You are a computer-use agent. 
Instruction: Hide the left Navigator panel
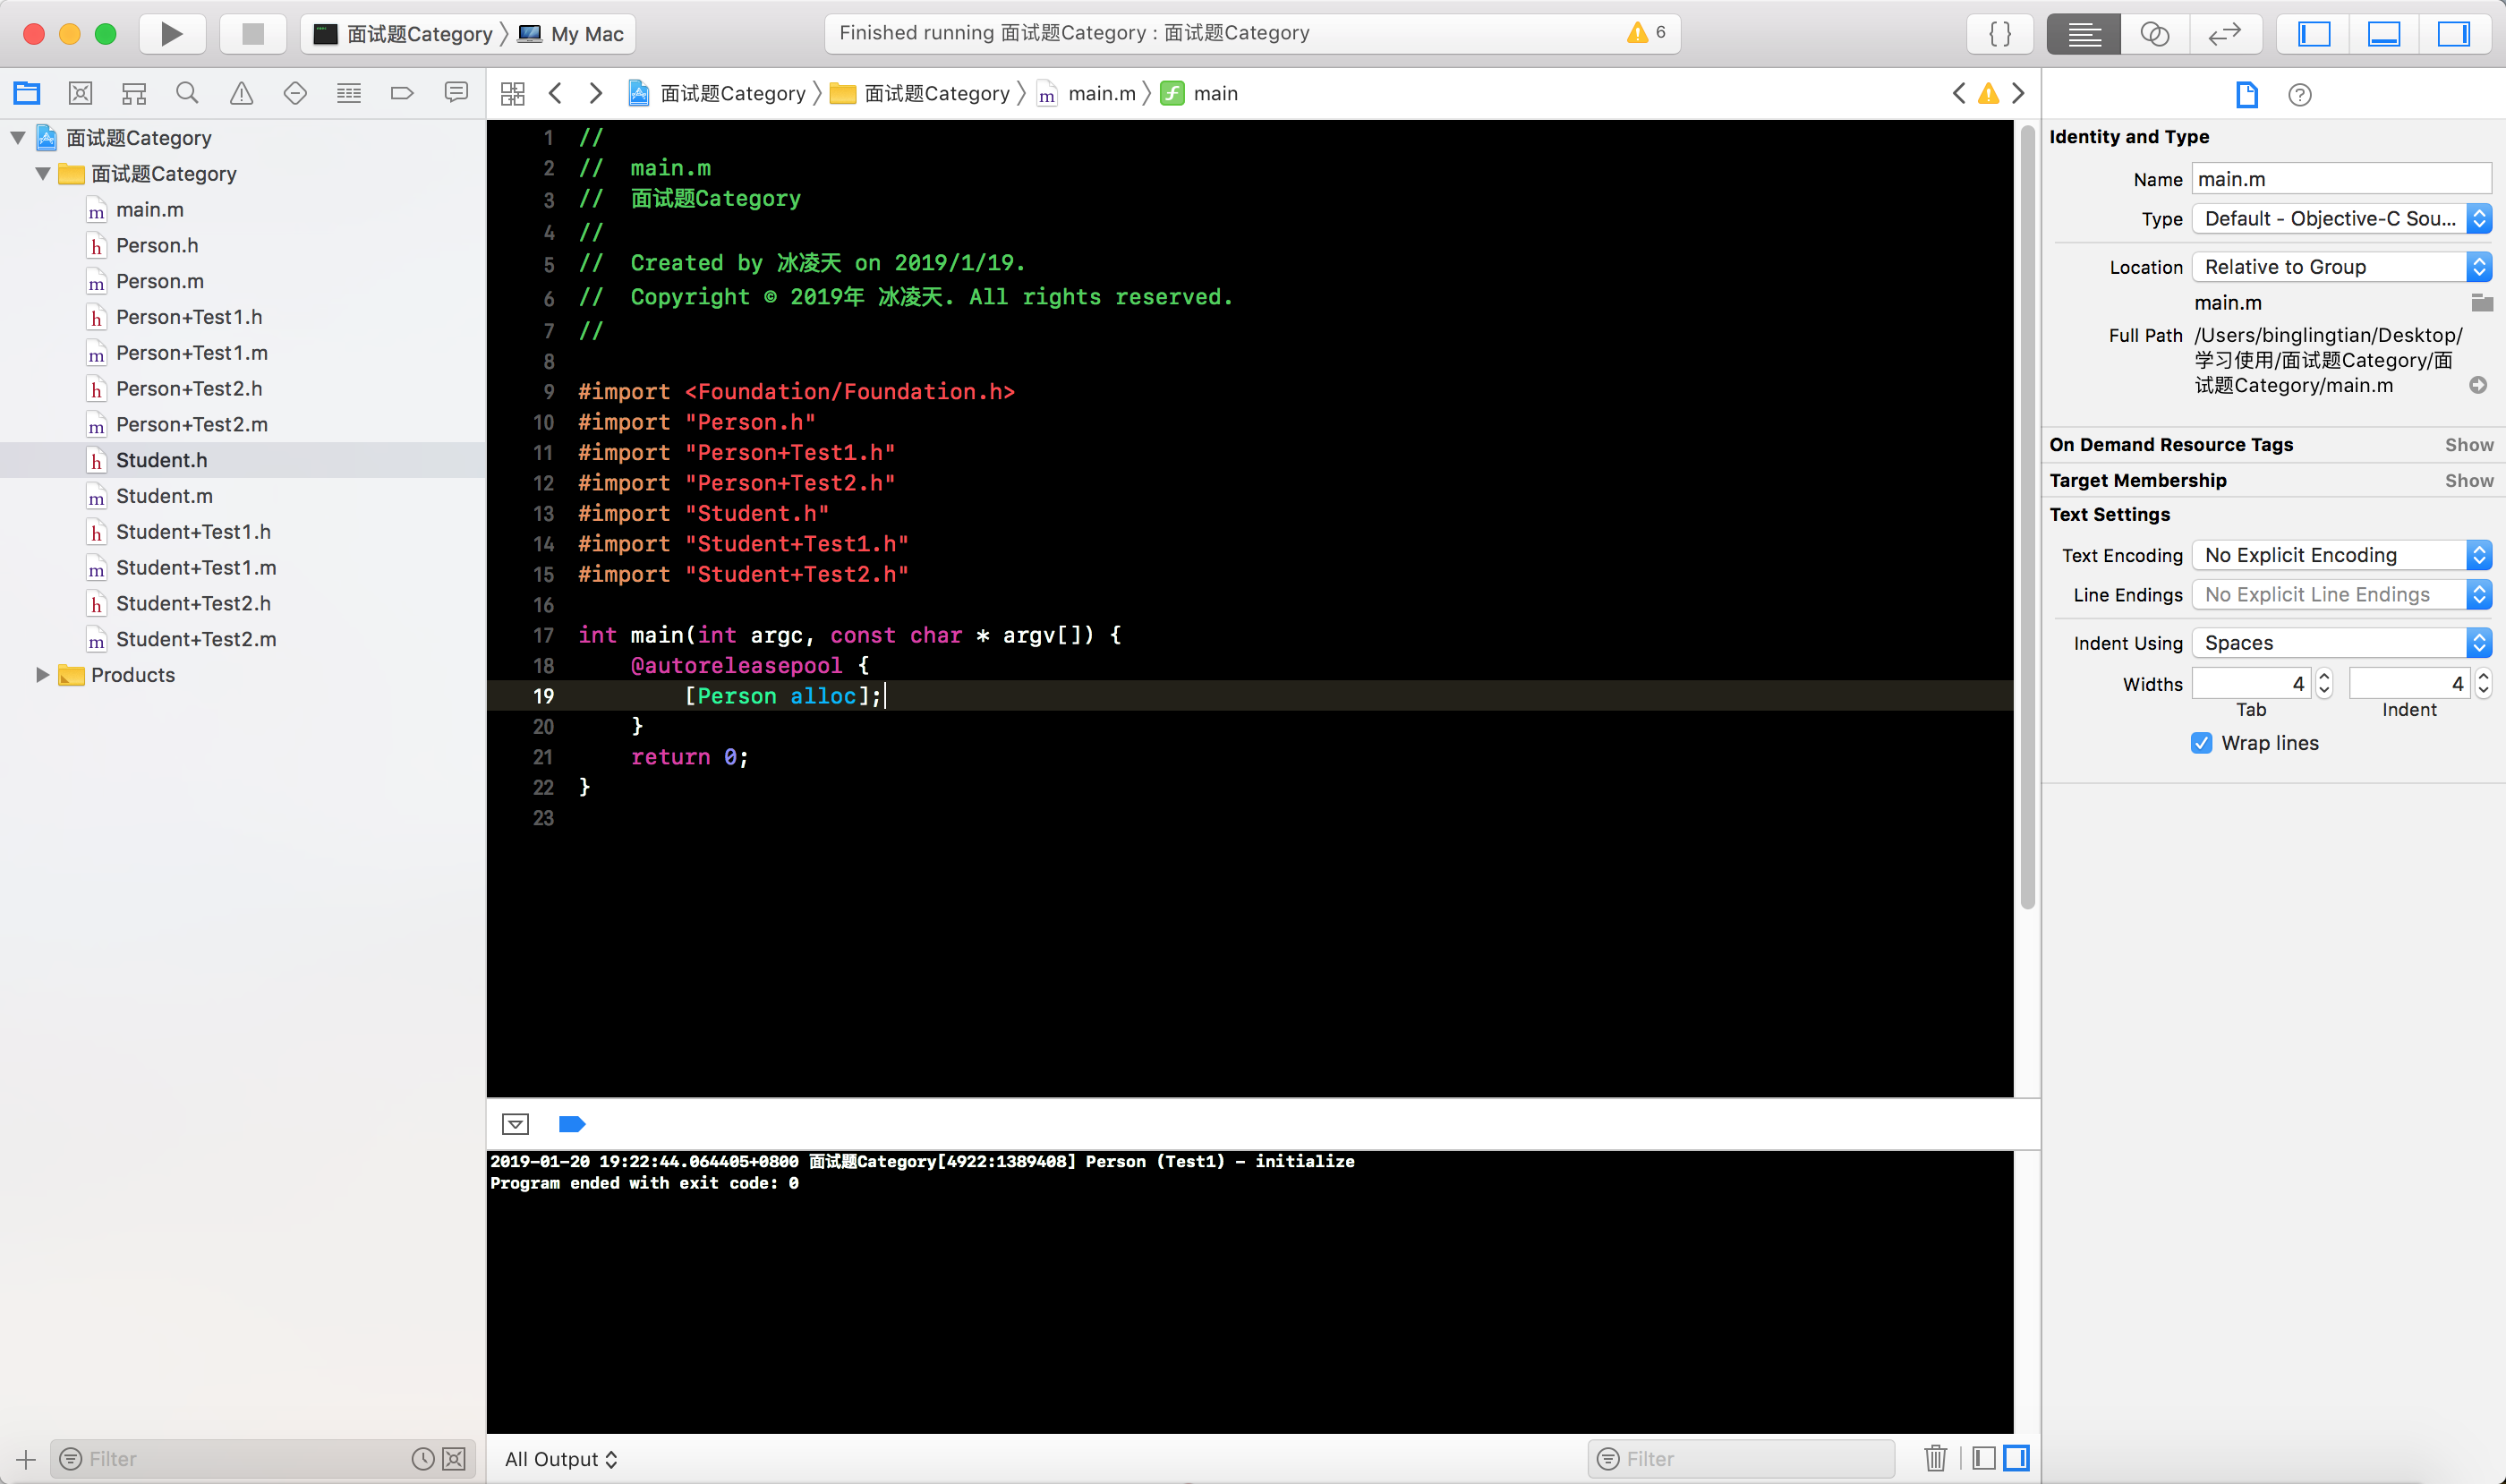[x=2314, y=34]
